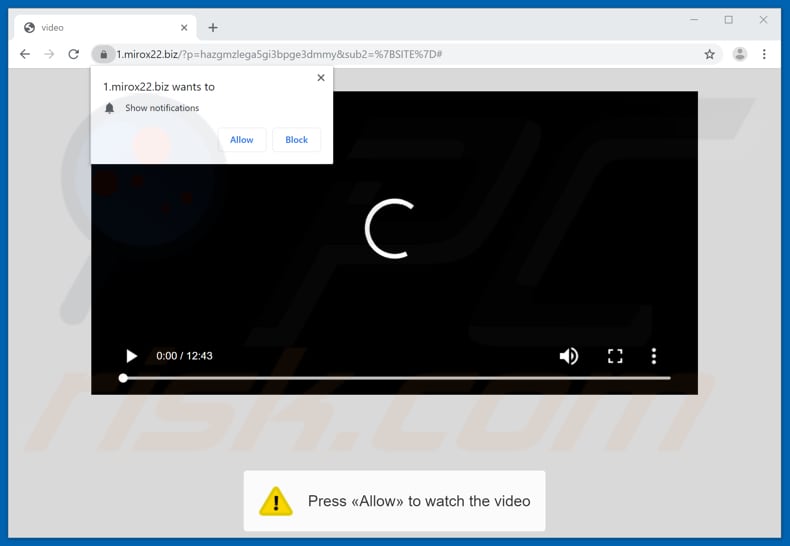Click the loading spinner in the video
790x546 pixels.
[x=389, y=228]
